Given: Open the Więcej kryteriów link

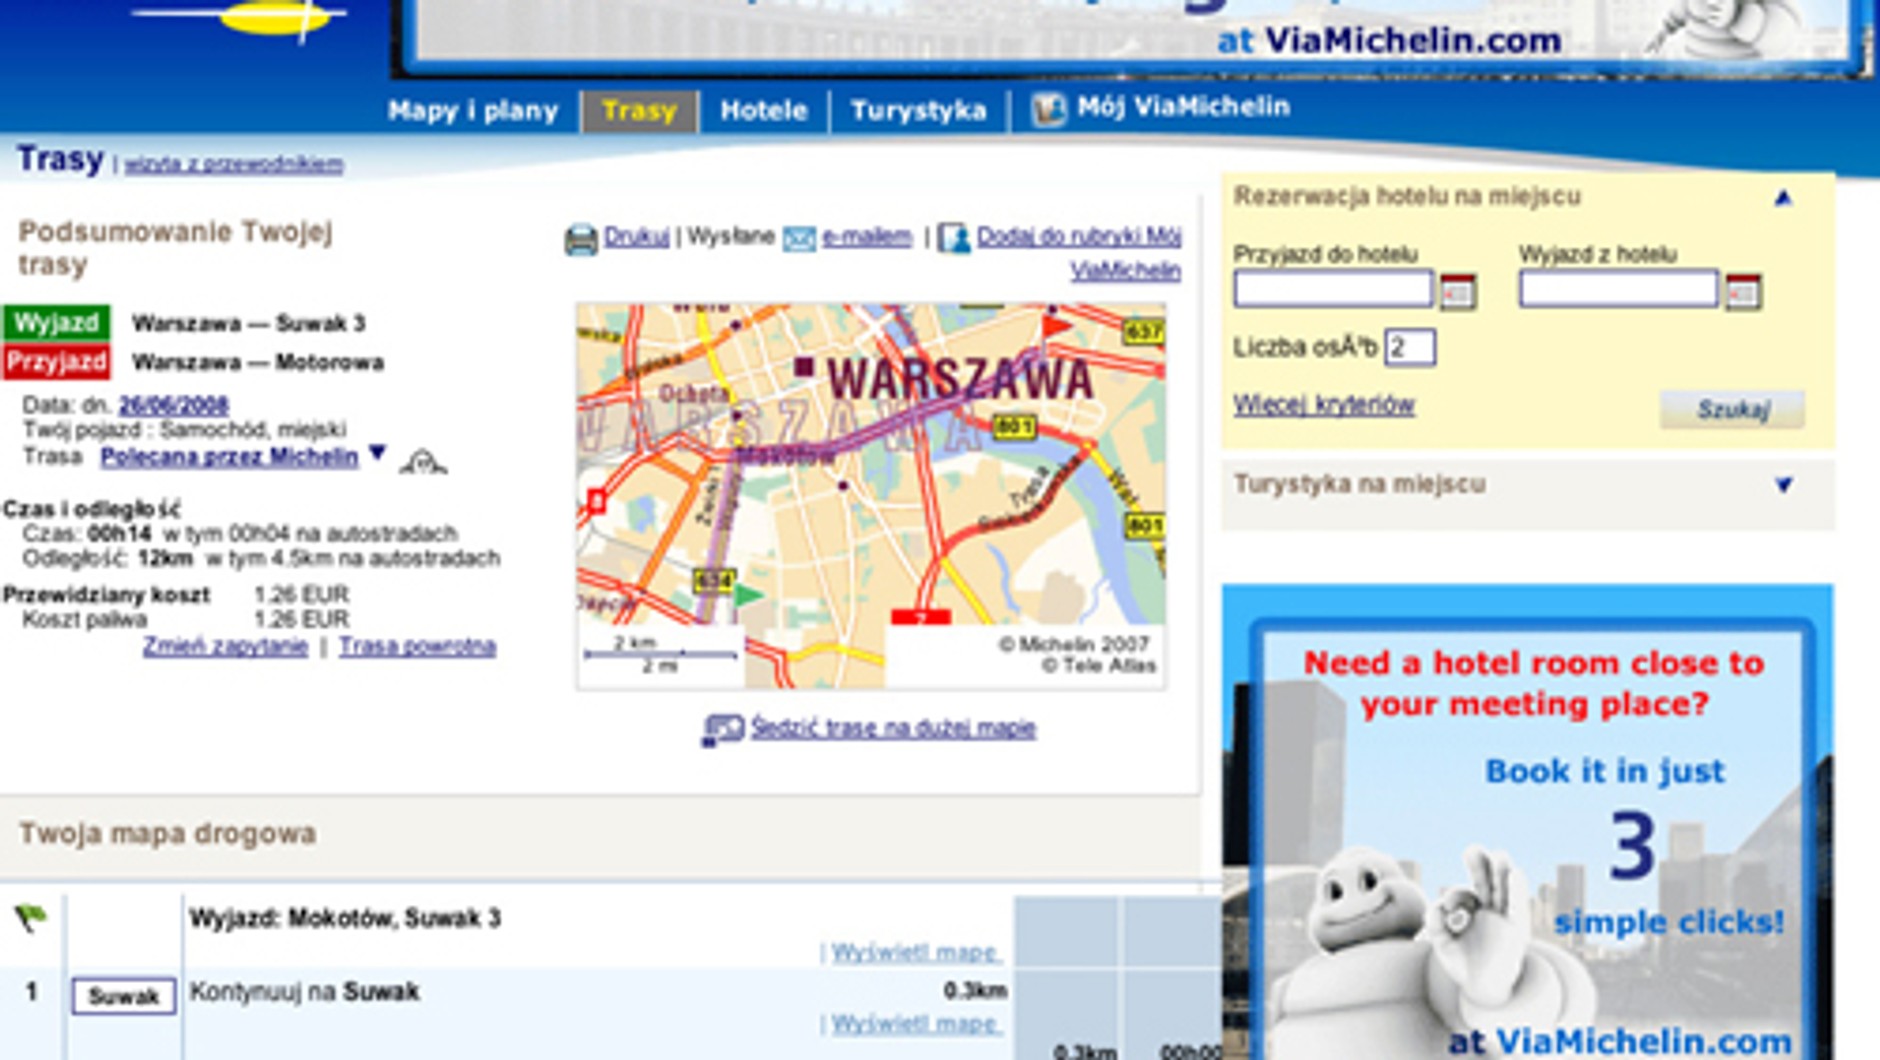Looking at the screenshot, I should (x=1323, y=405).
